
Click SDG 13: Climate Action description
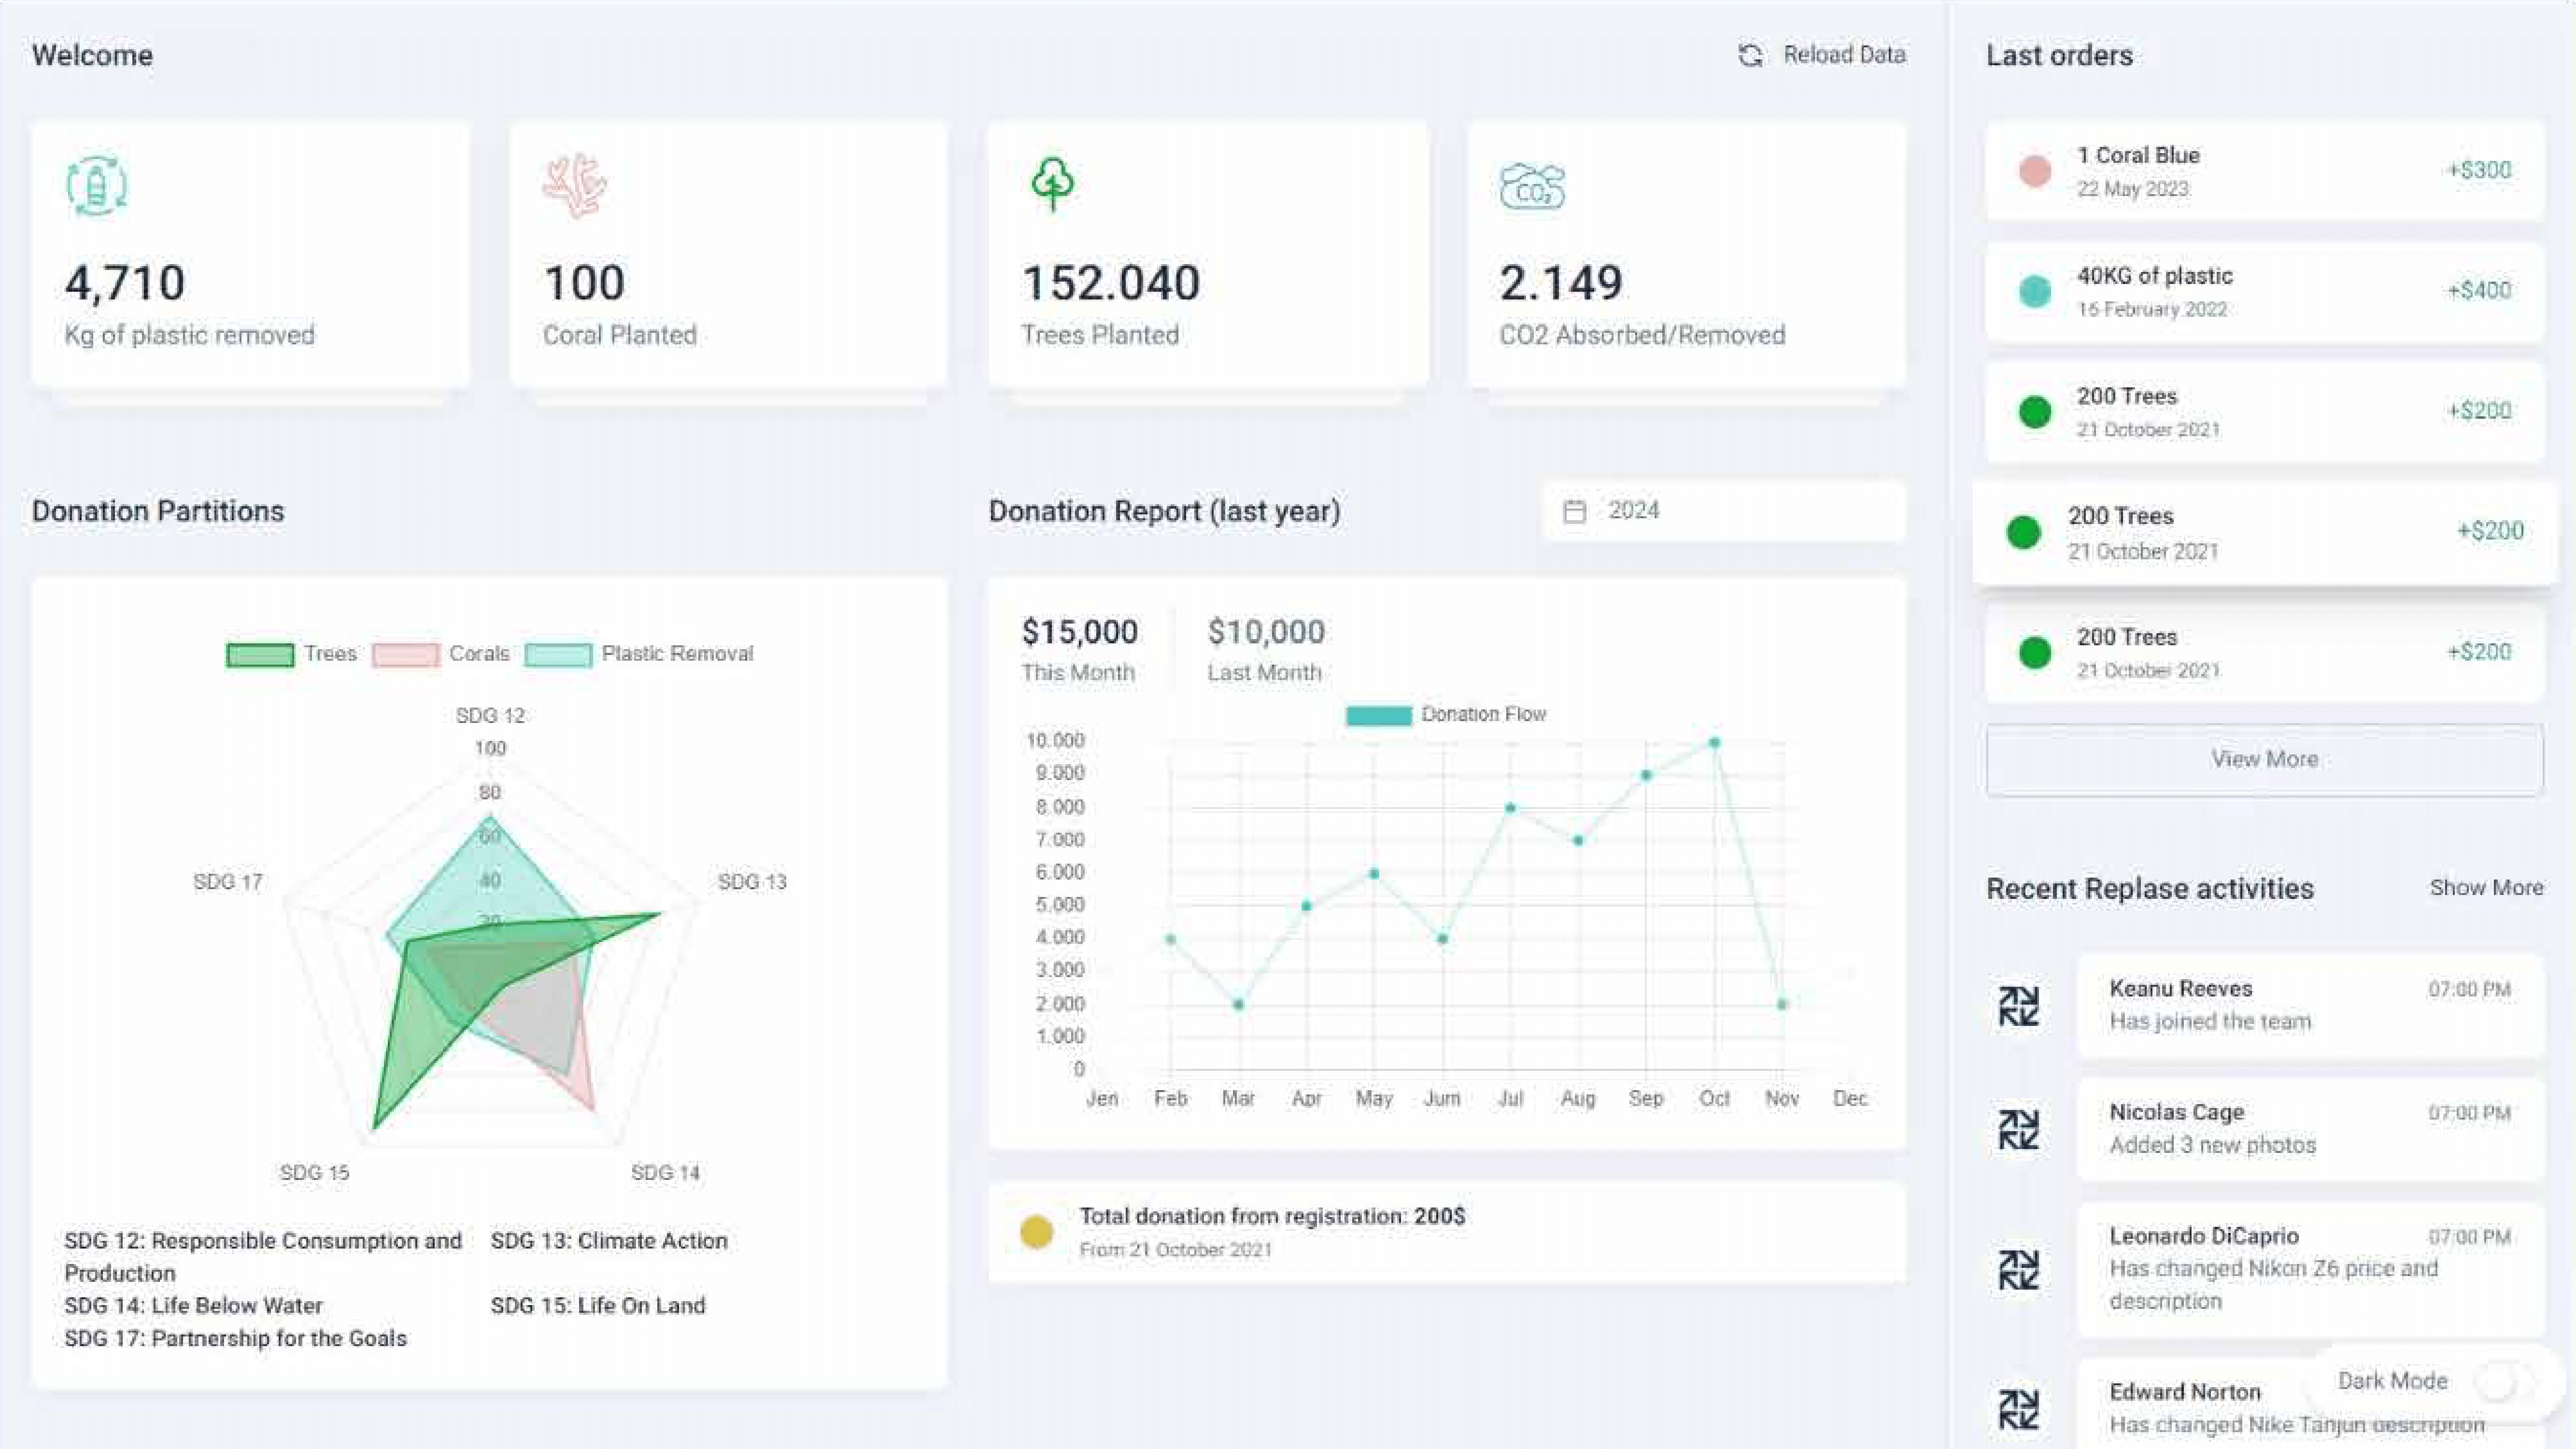click(608, 1241)
